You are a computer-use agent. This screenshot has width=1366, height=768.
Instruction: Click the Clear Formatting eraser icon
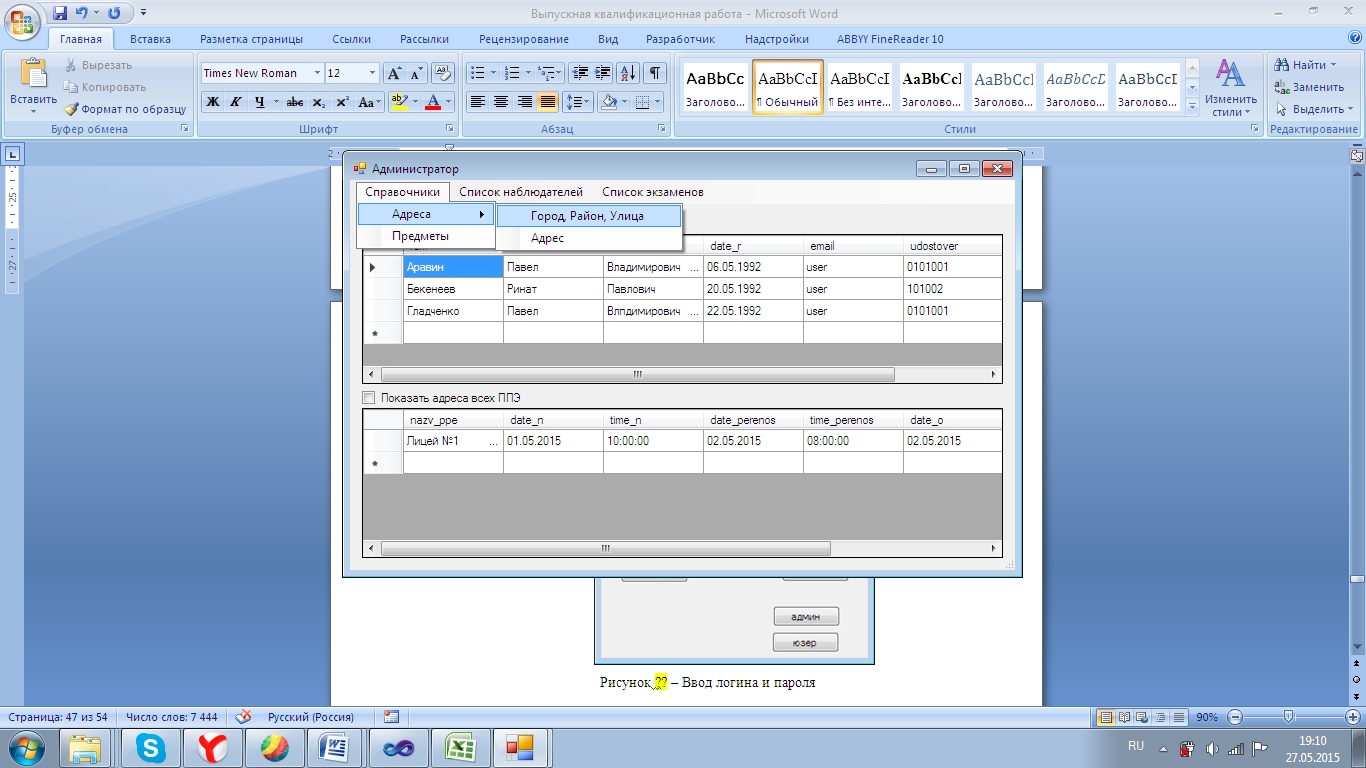point(443,73)
